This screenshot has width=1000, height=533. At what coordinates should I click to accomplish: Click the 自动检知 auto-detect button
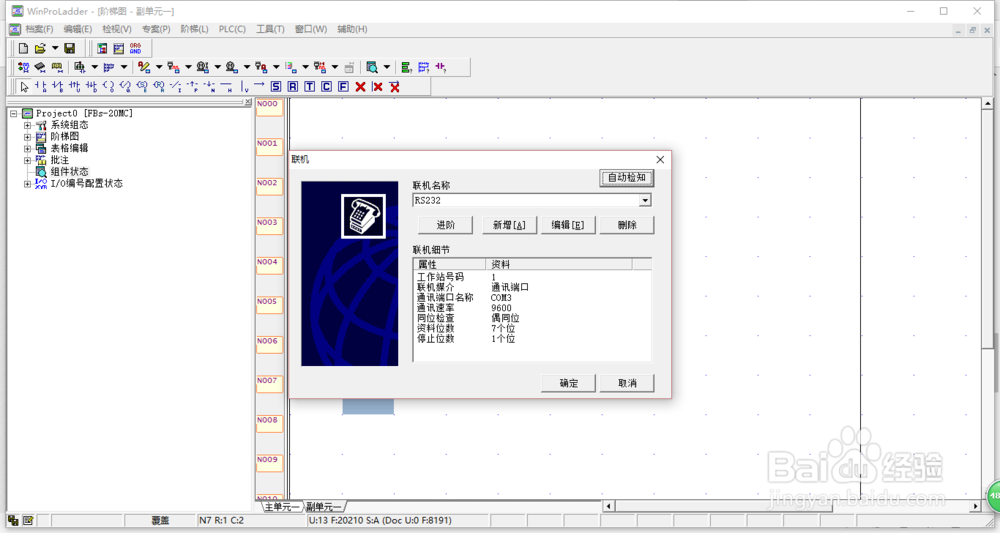(626, 178)
